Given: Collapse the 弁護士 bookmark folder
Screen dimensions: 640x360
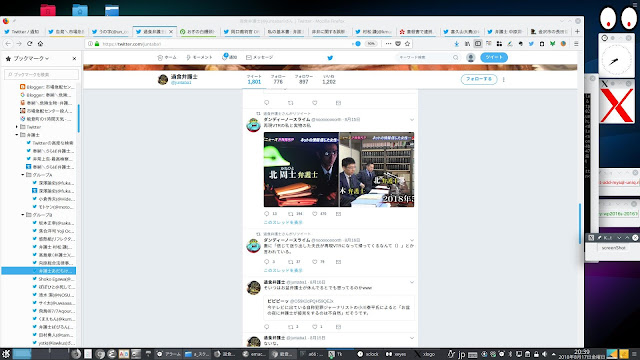Looking at the screenshot, I should coord(17,135).
